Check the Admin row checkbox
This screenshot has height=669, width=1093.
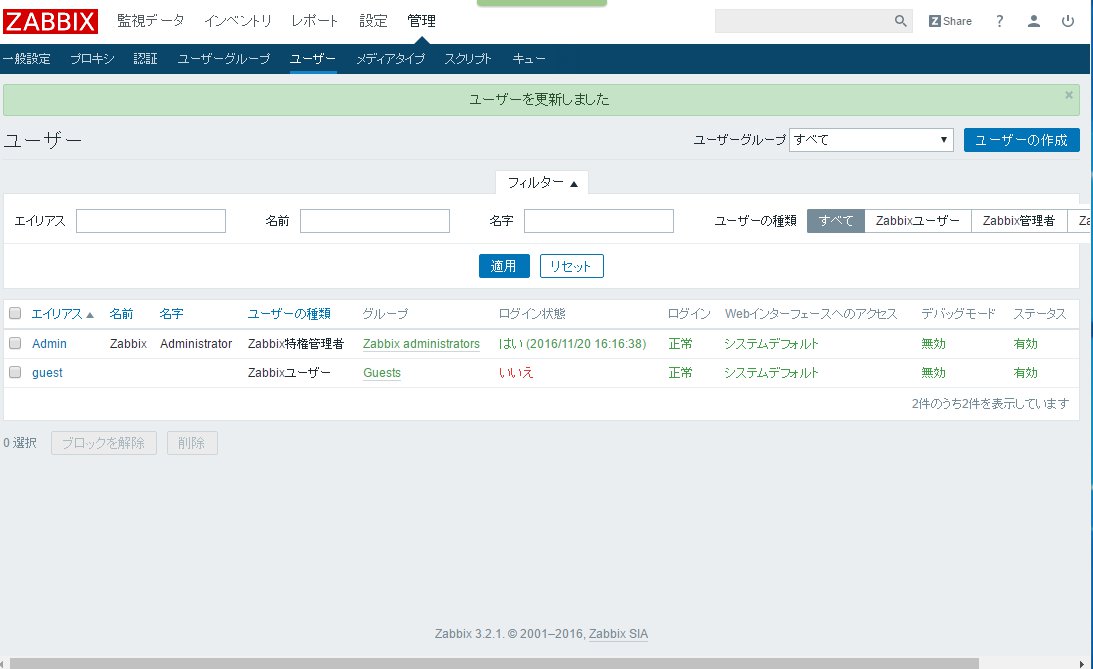point(15,343)
